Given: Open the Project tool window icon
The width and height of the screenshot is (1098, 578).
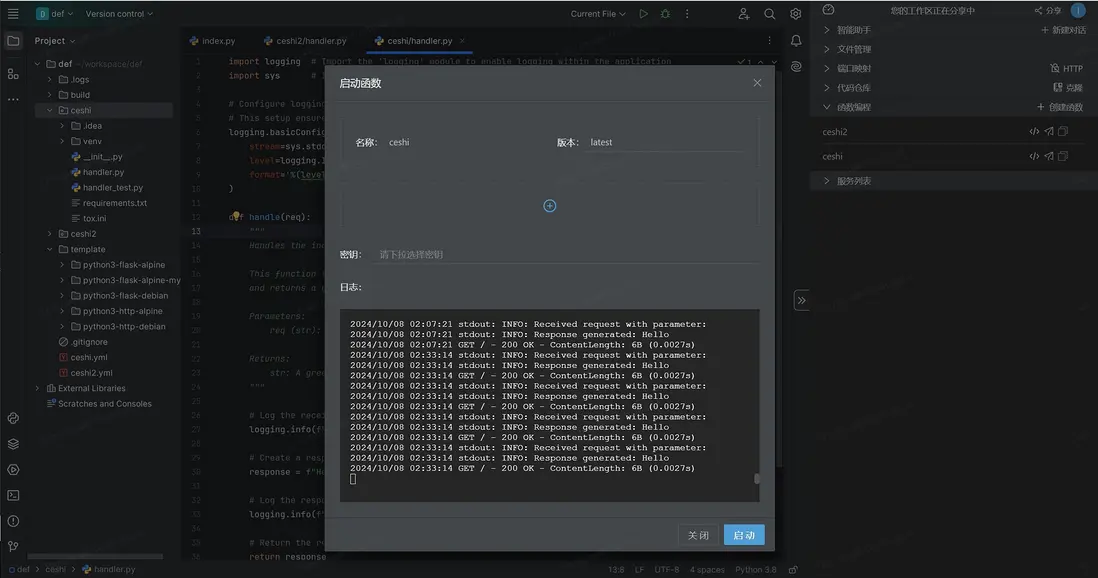Looking at the screenshot, I should [x=13, y=41].
